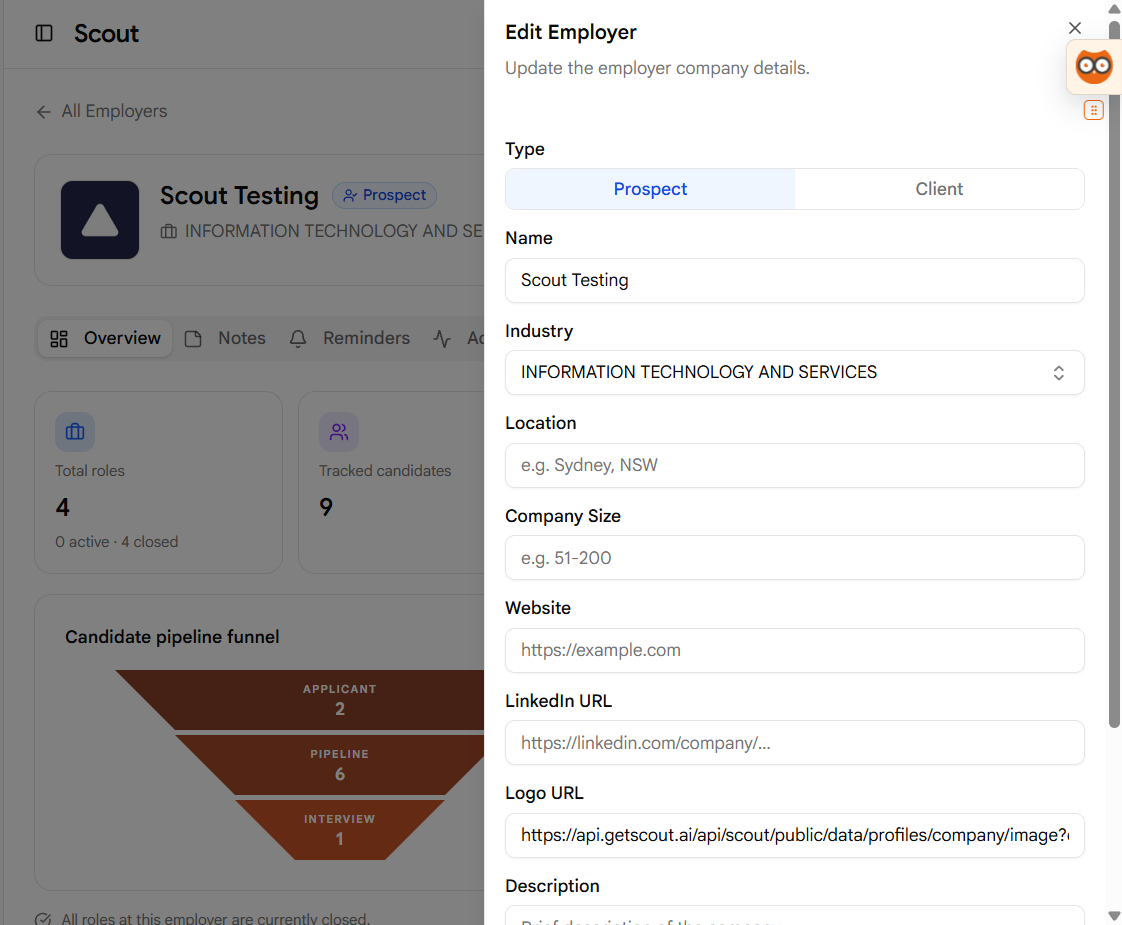The height and width of the screenshot is (925, 1122).
Task: Switch to the Reminders tab
Action: pos(350,338)
